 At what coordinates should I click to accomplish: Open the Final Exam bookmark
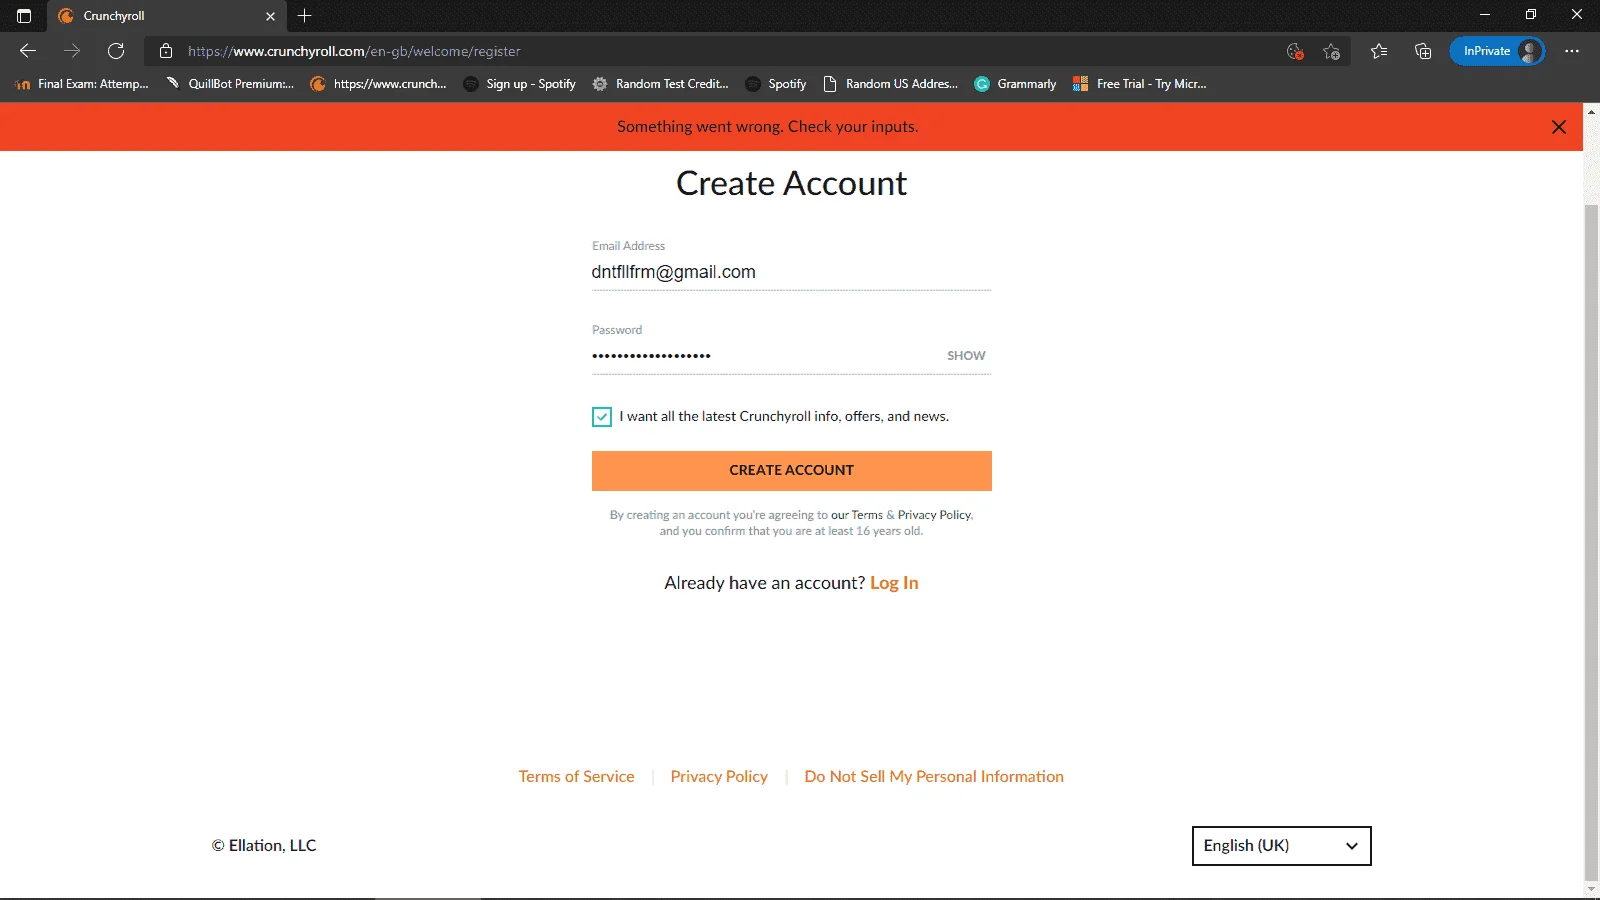[x=82, y=84]
